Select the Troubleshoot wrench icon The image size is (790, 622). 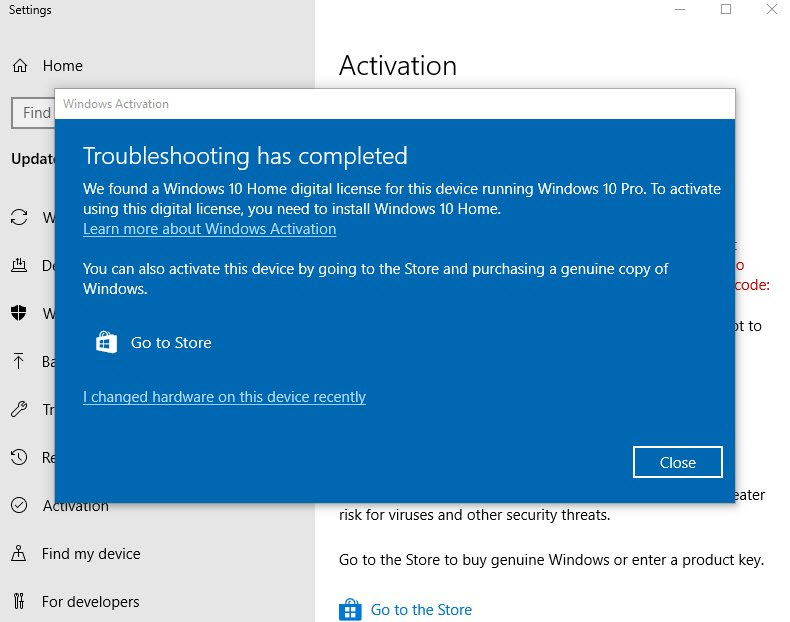point(20,410)
